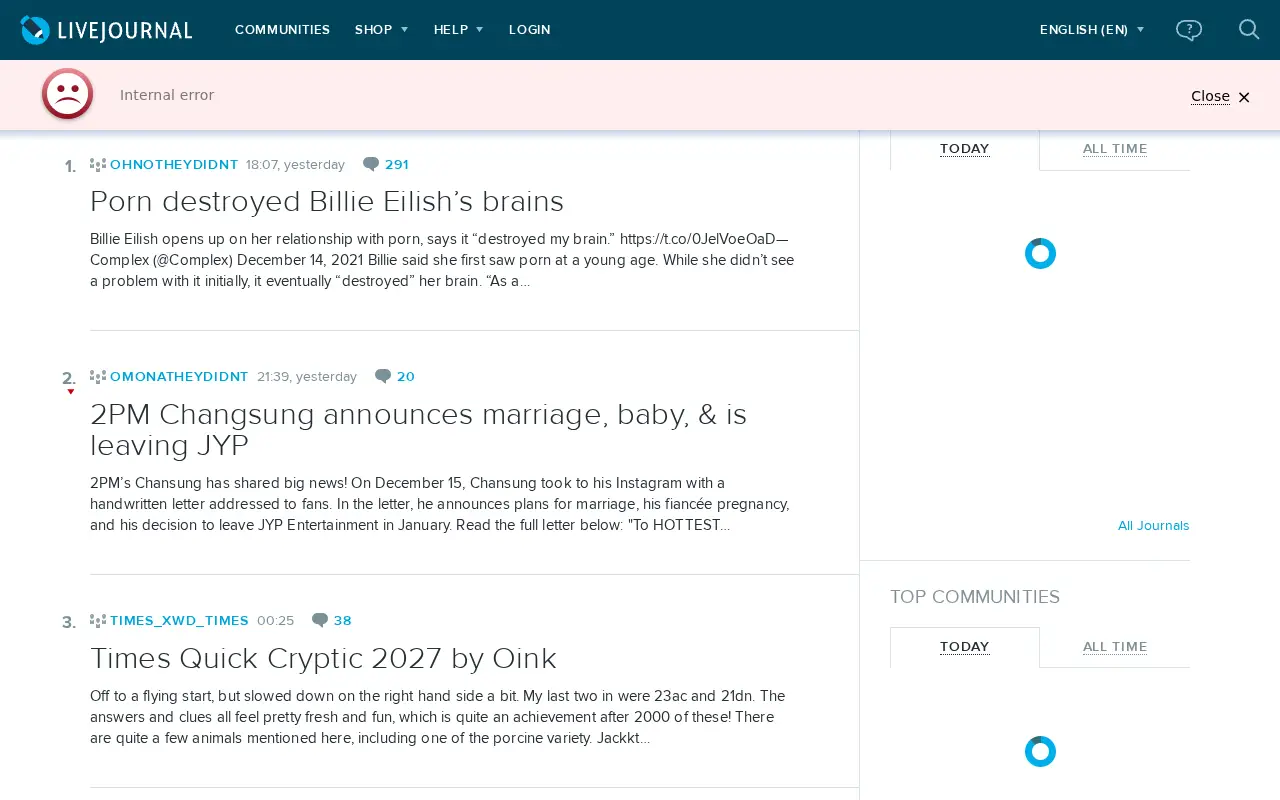The image size is (1280, 800).
Task: Open the 38 comments bubble icon
Action: tap(320, 621)
